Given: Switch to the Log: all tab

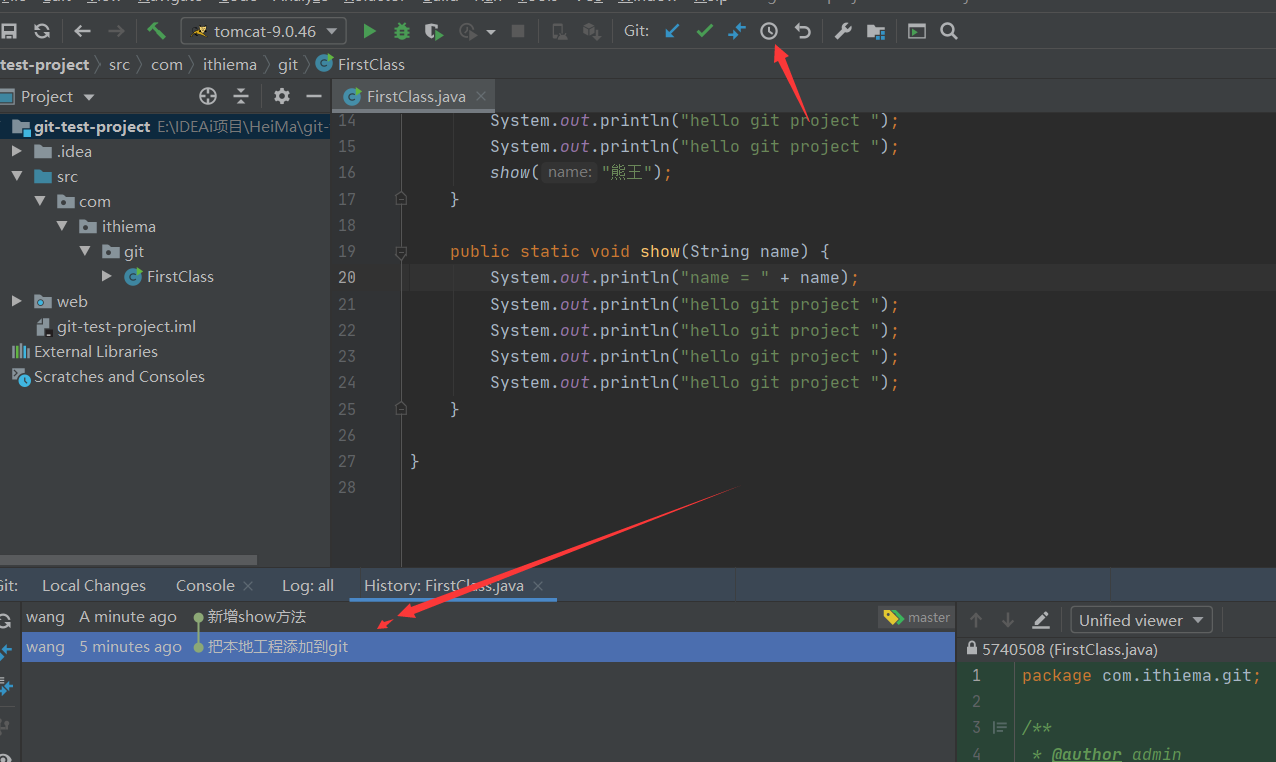Looking at the screenshot, I should [x=308, y=585].
